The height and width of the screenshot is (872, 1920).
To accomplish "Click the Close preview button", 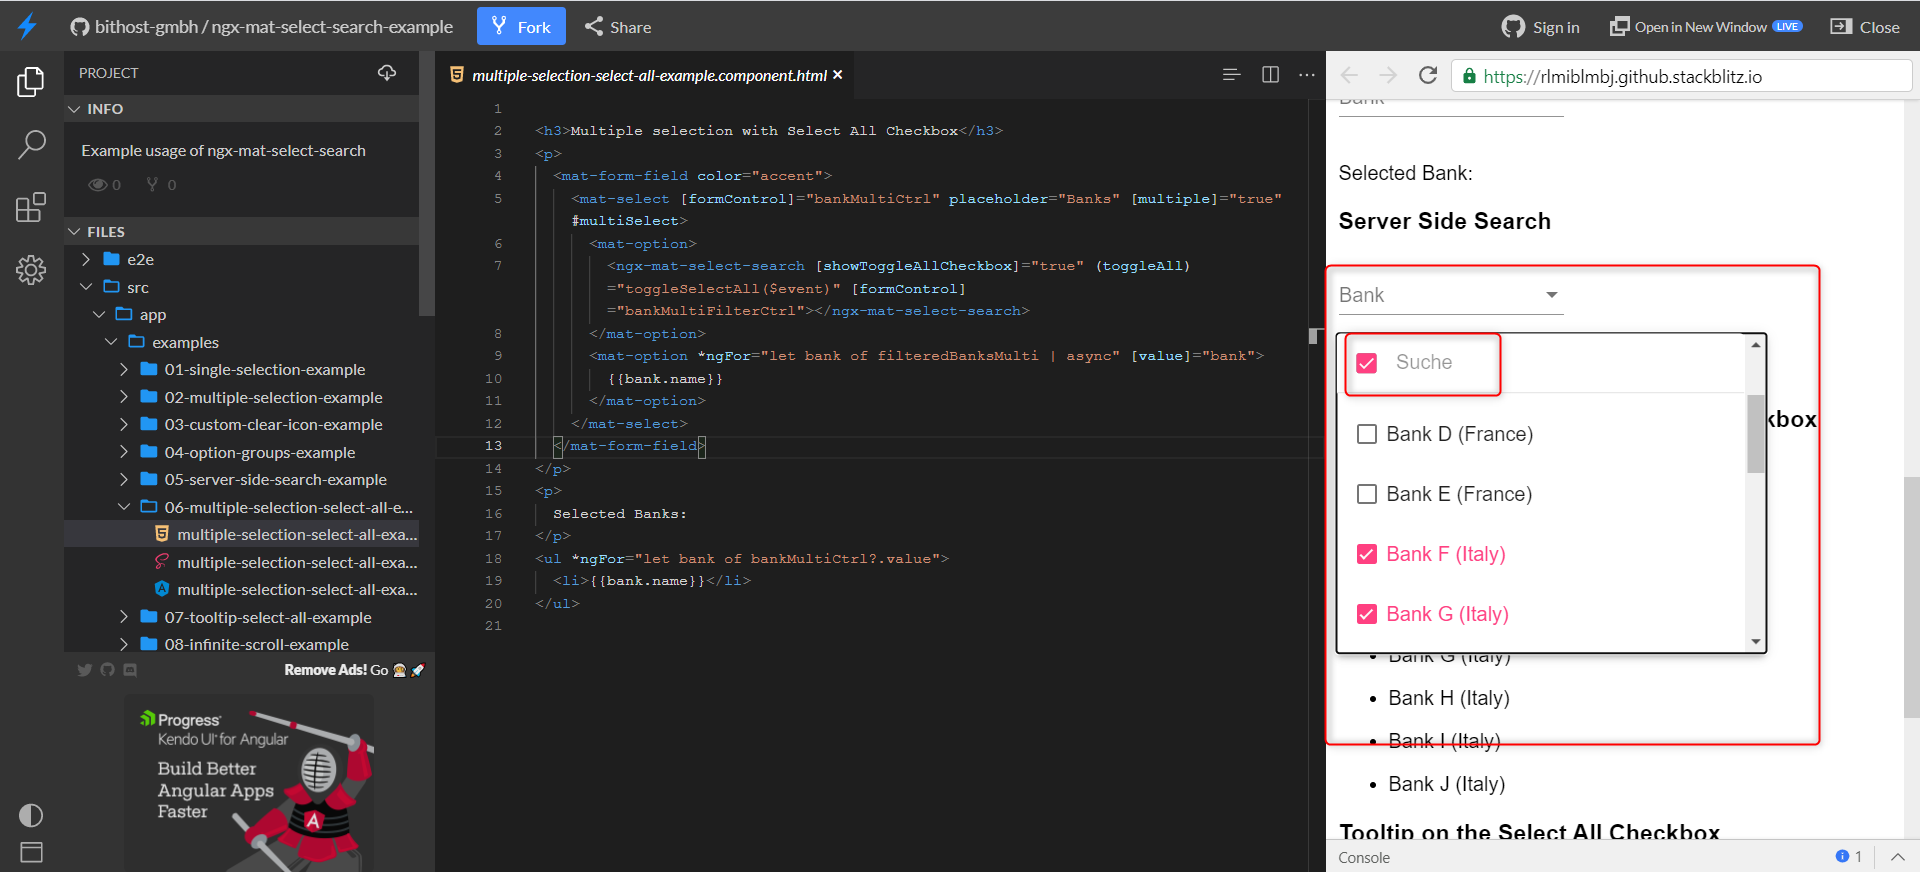I will 1865,27.
